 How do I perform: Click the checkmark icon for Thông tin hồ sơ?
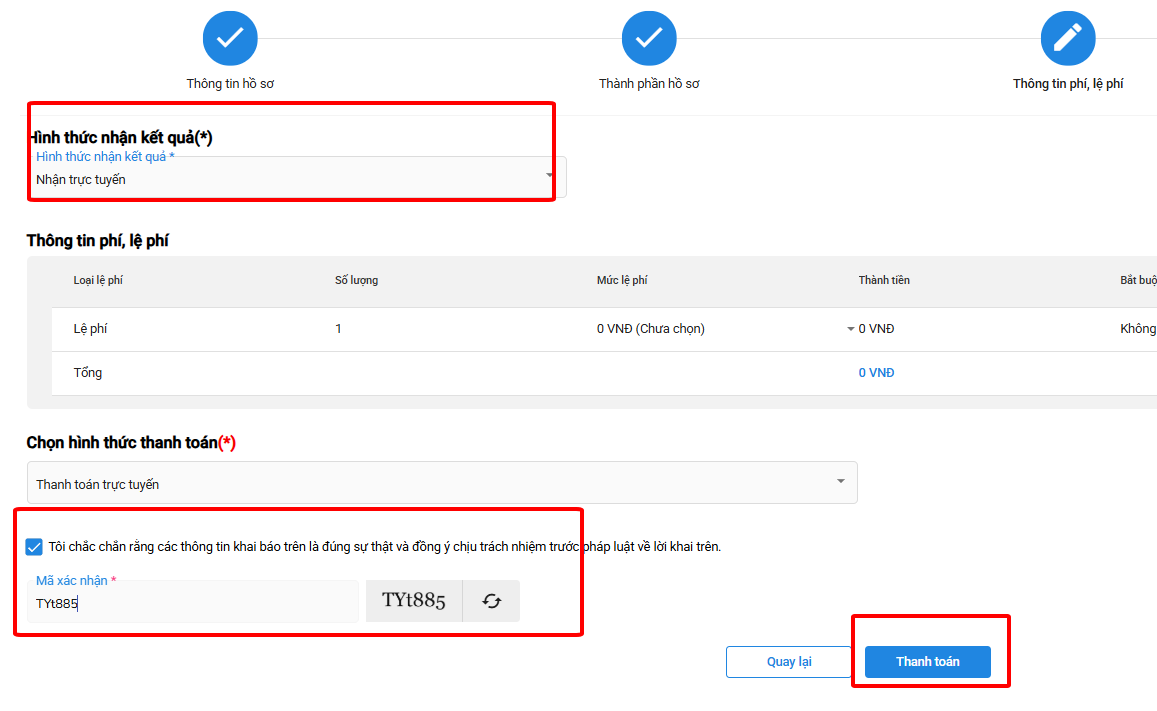(x=230, y=39)
